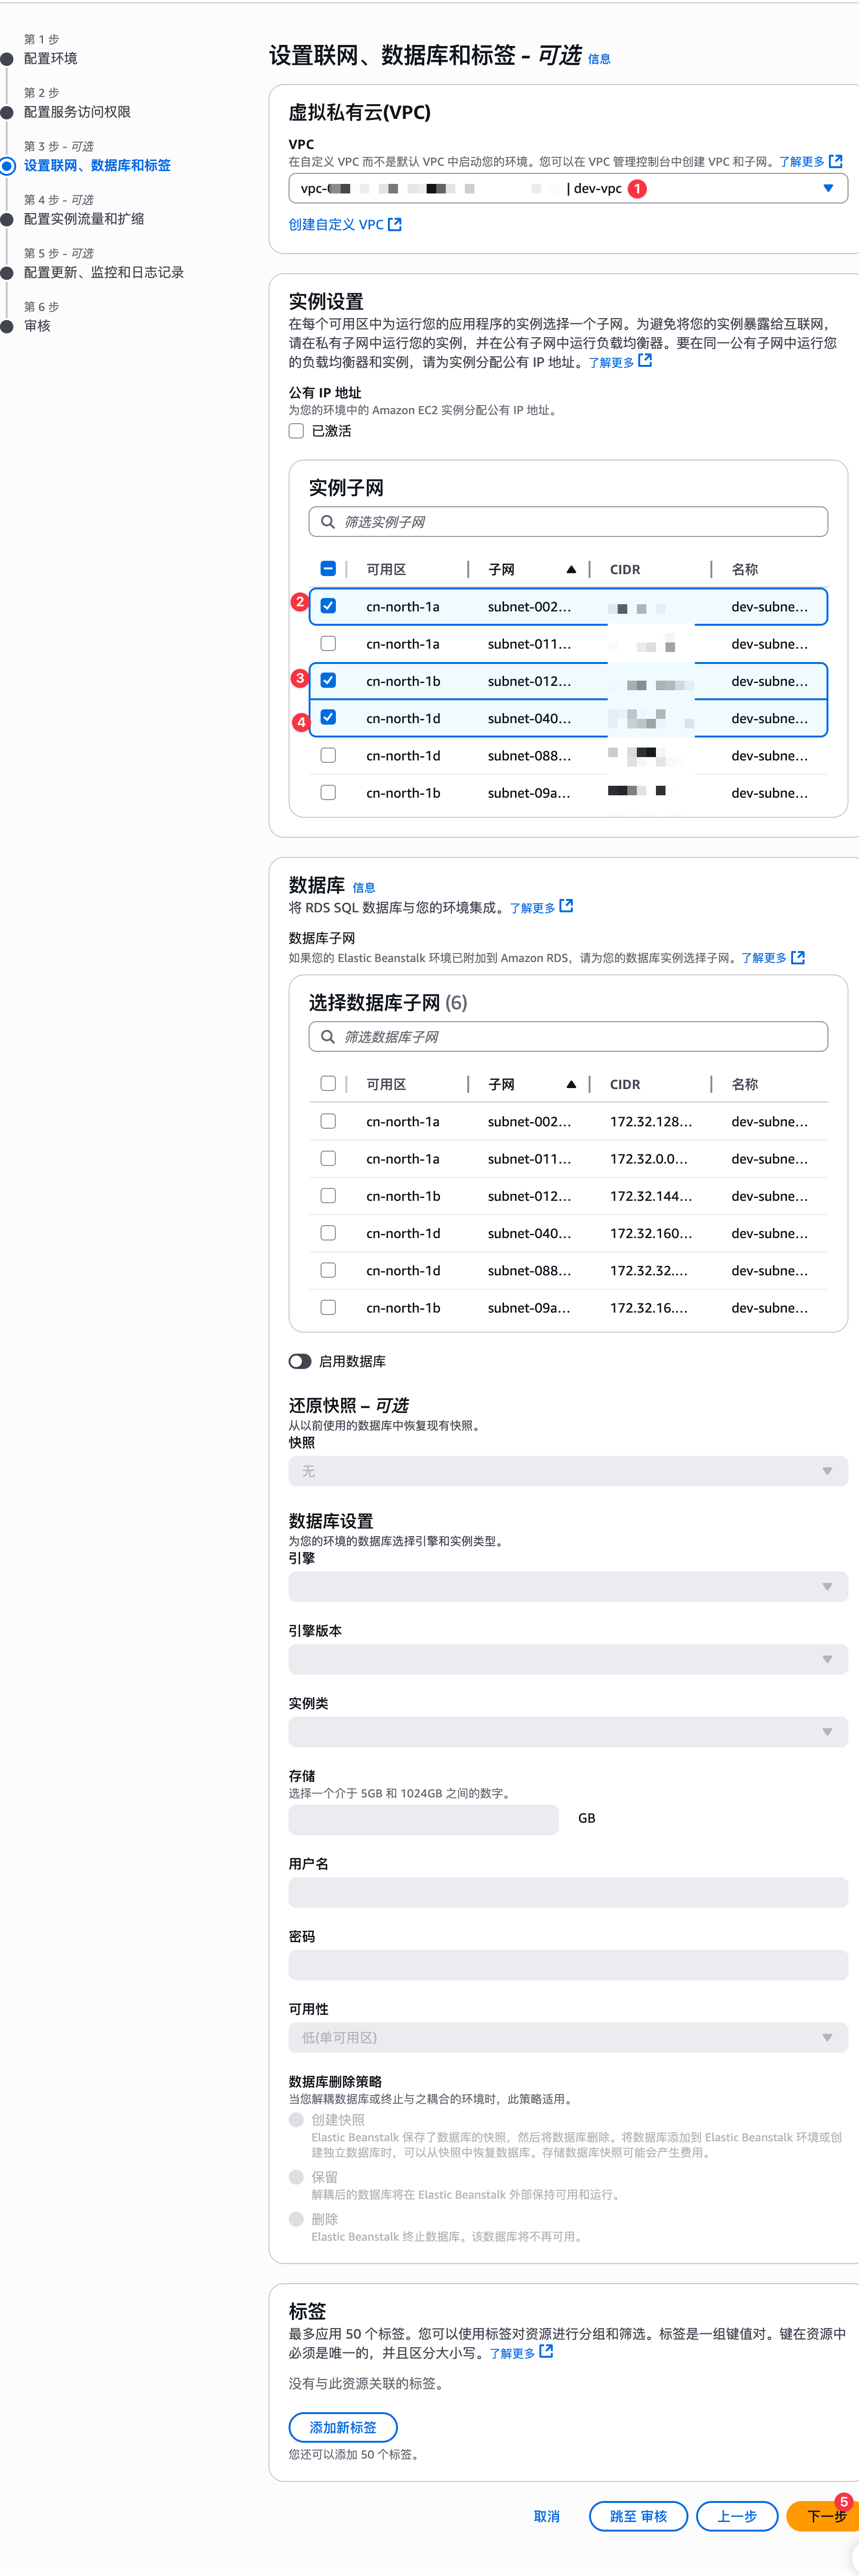The height and width of the screenshot is (2576, 859).
Task: Check database subnet 172.32.128 row
Action: [328, 1121]
